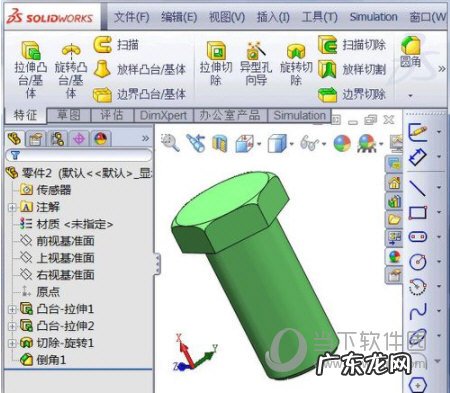Click the View Orientation cube icon
450x393 pixels.
point(245,144)
